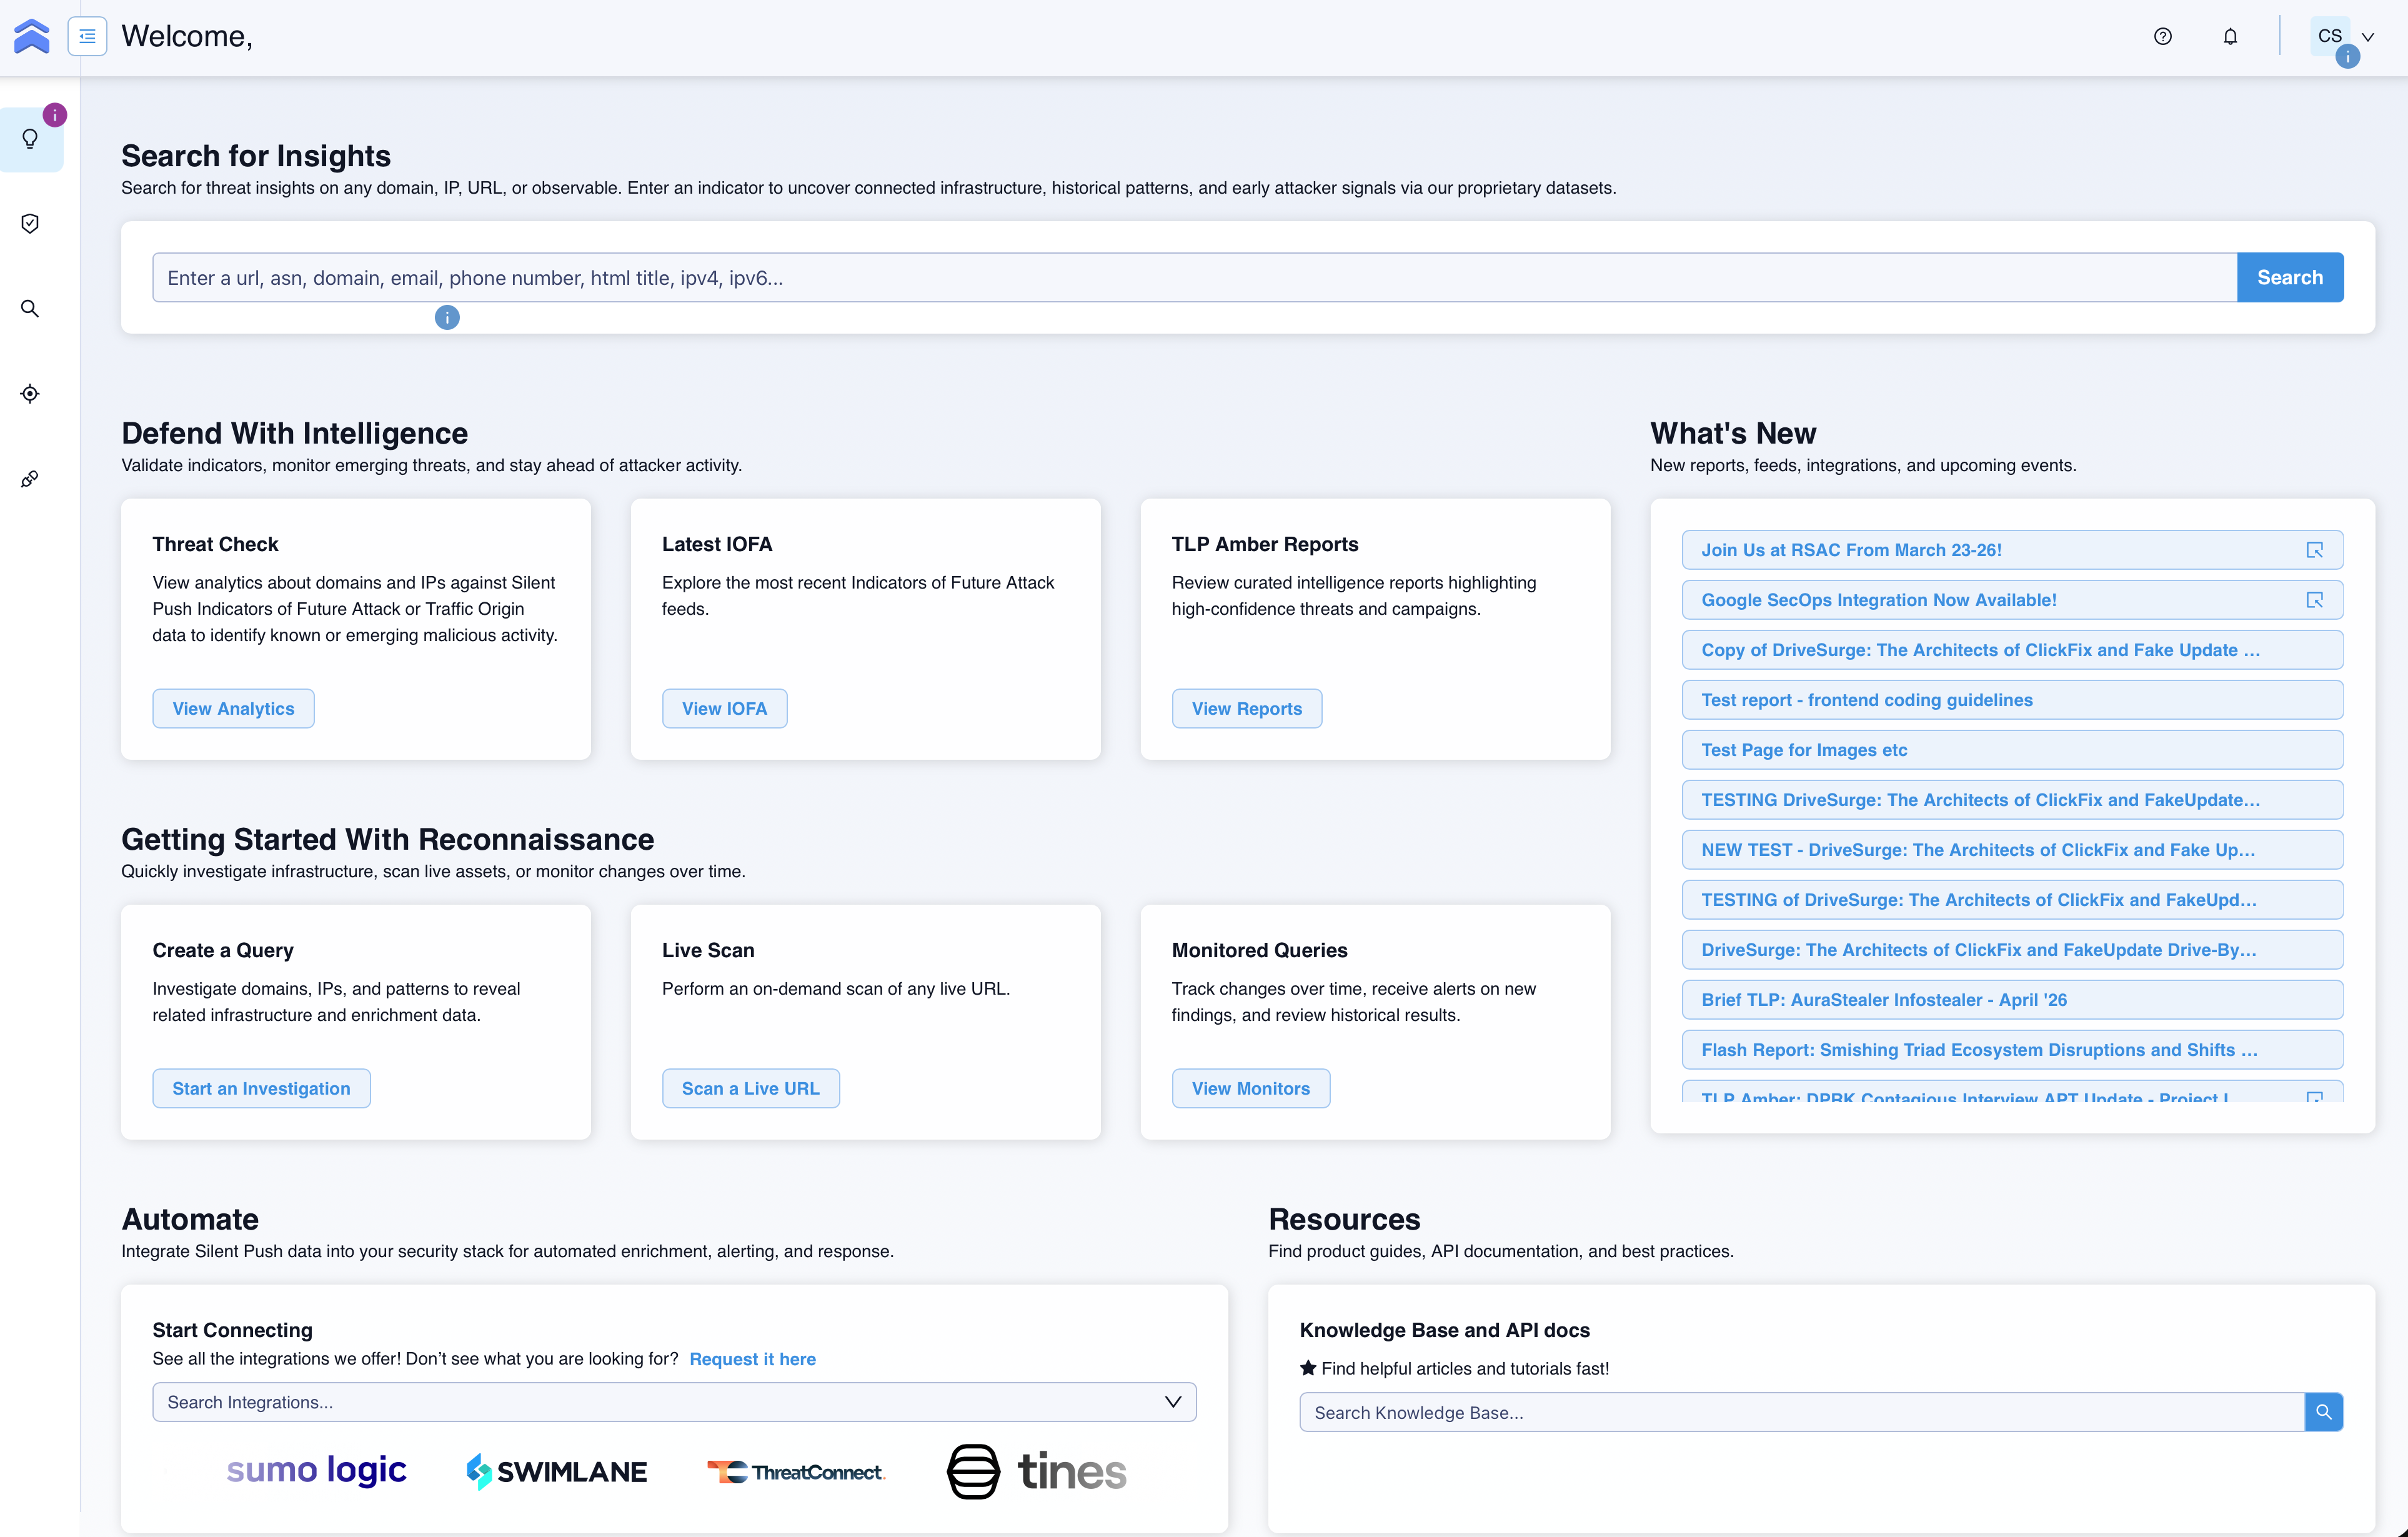Click the Latest IOFA card title

pyautogui.click(x=717, y=544)
